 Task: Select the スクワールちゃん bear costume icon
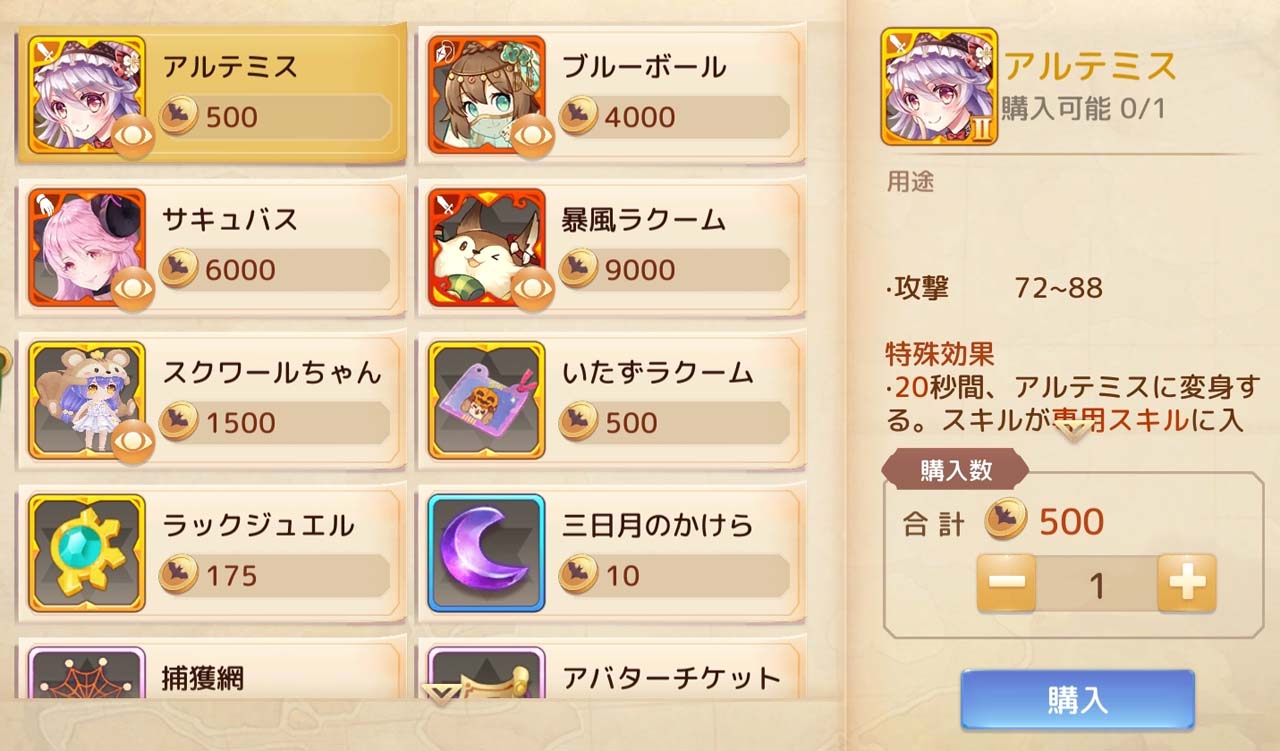pyautogui.click(x=87, y=400)
